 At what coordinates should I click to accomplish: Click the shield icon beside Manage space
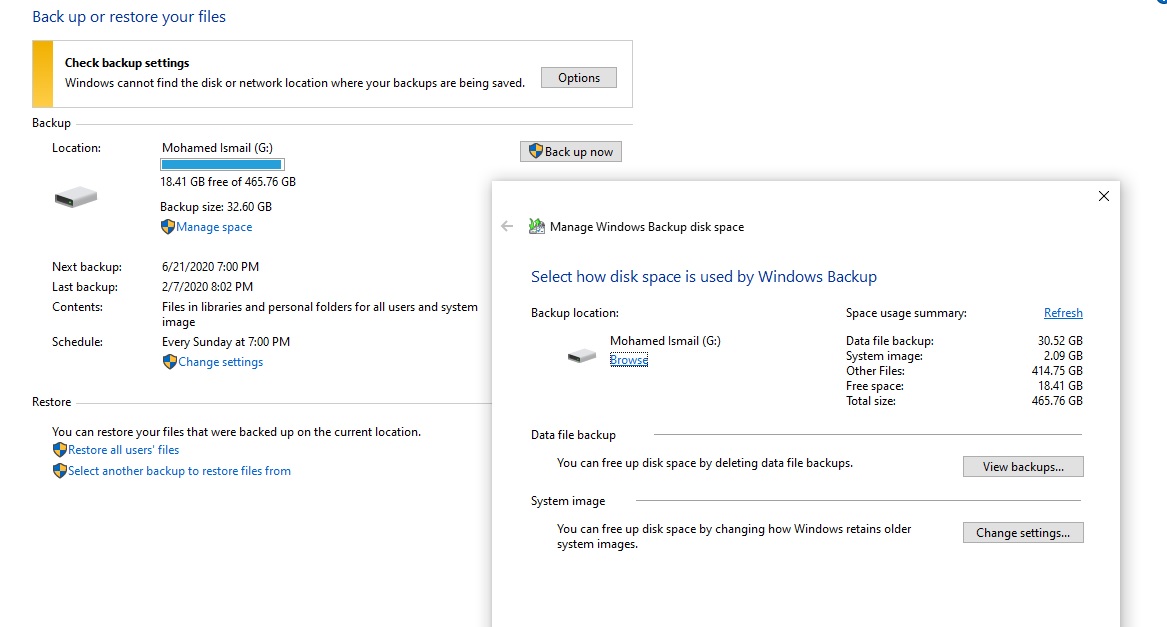click(x=167, y=227)
